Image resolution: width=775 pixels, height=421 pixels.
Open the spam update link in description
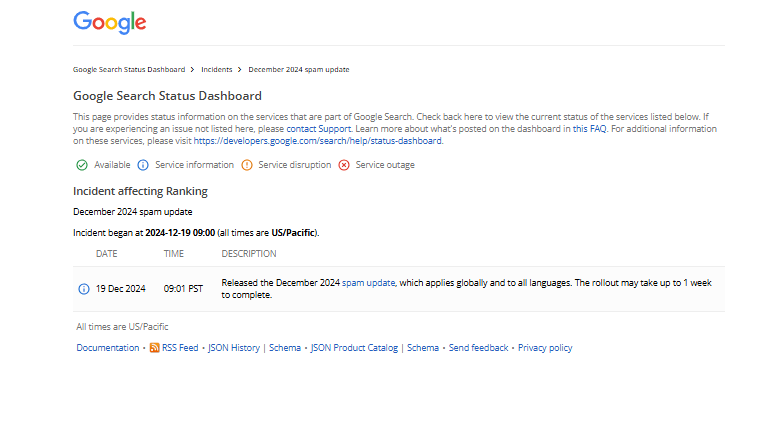coord(368,283)
